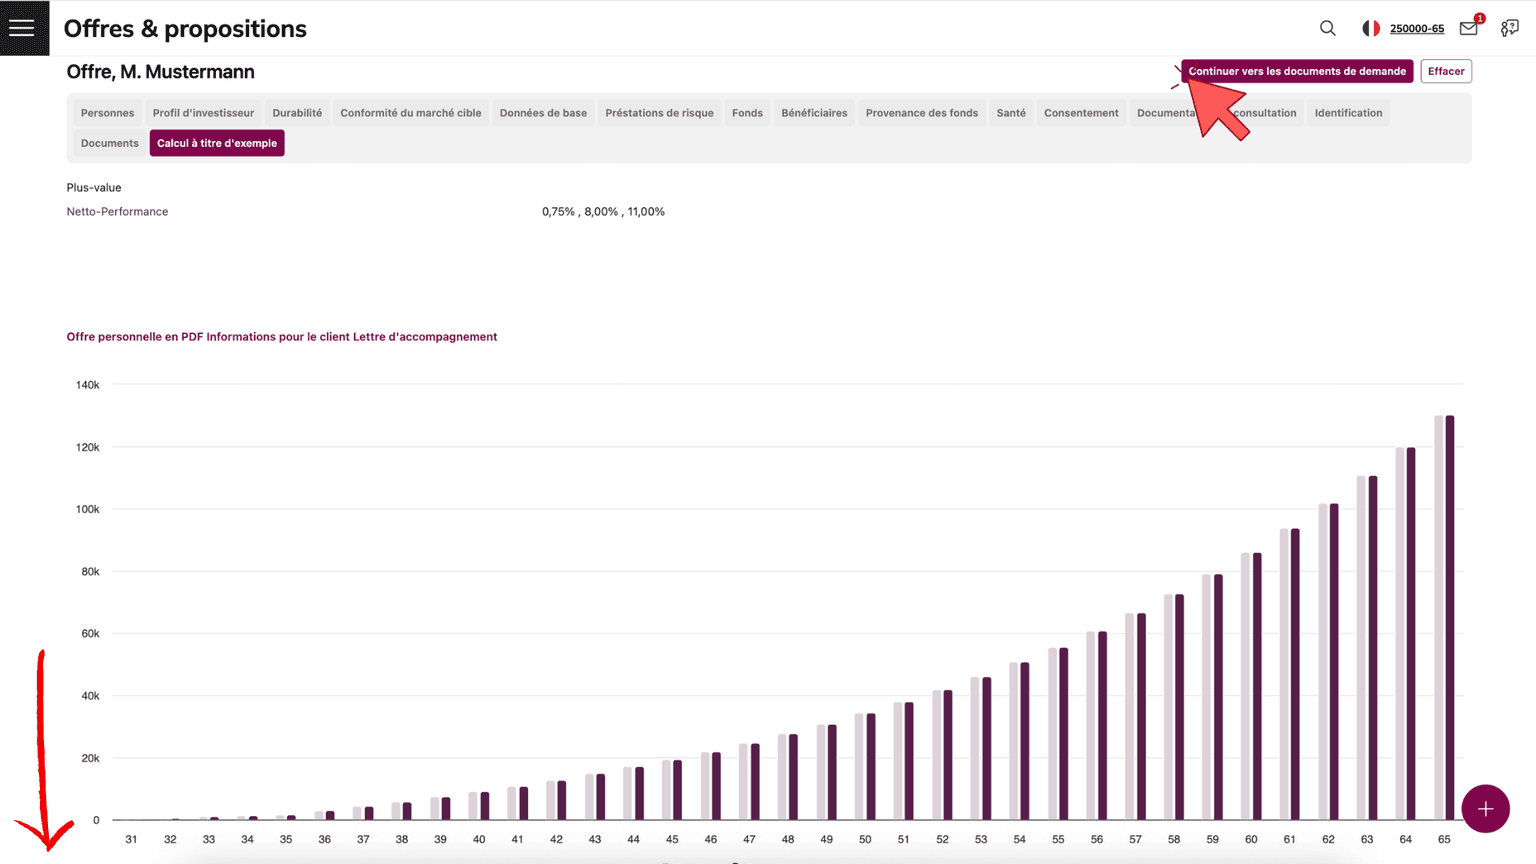Open the mail inbox icon
The height and width of the screenshot is (864, 1536).
(x=1468, y=28)
